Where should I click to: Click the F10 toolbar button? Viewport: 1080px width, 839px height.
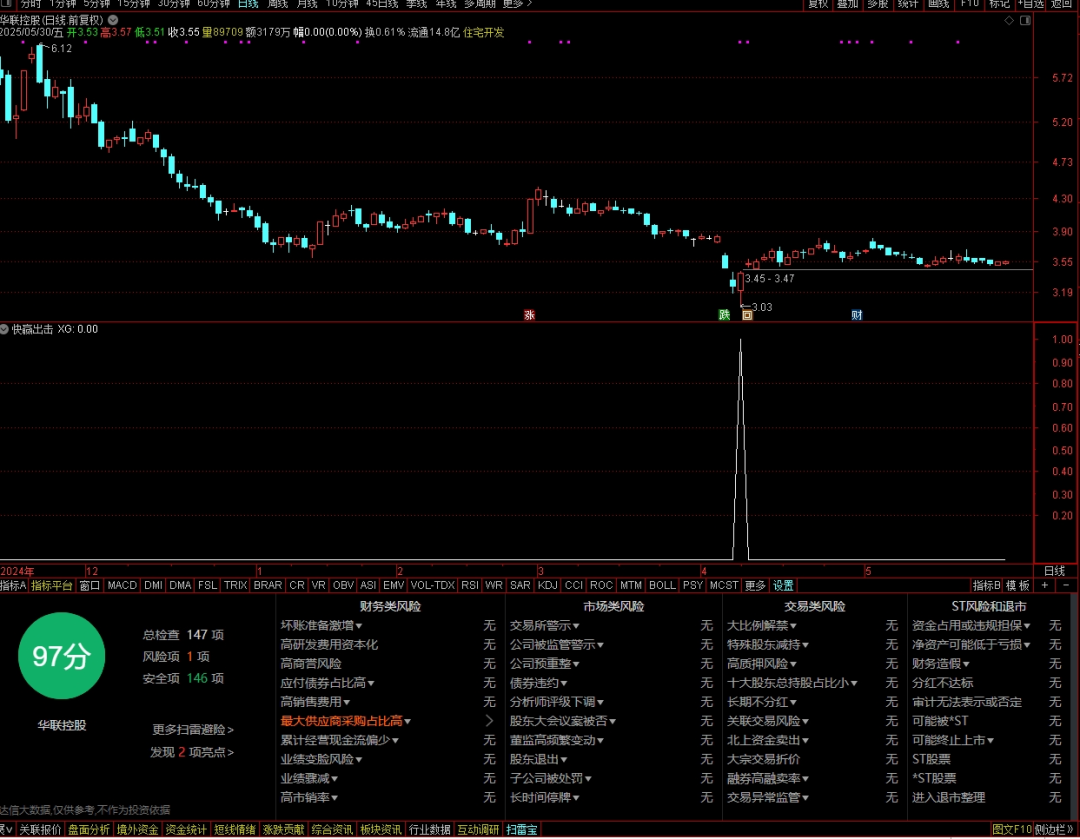point(970,4)
